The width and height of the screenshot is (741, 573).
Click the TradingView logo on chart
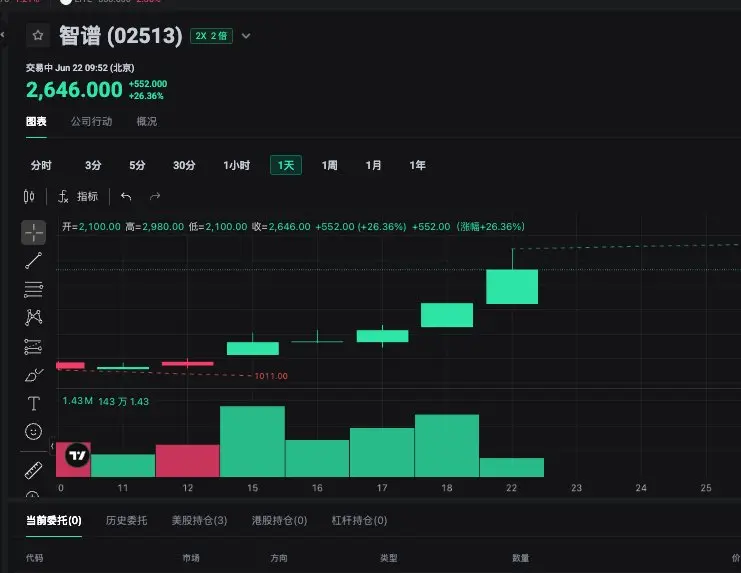pos(77,455)
